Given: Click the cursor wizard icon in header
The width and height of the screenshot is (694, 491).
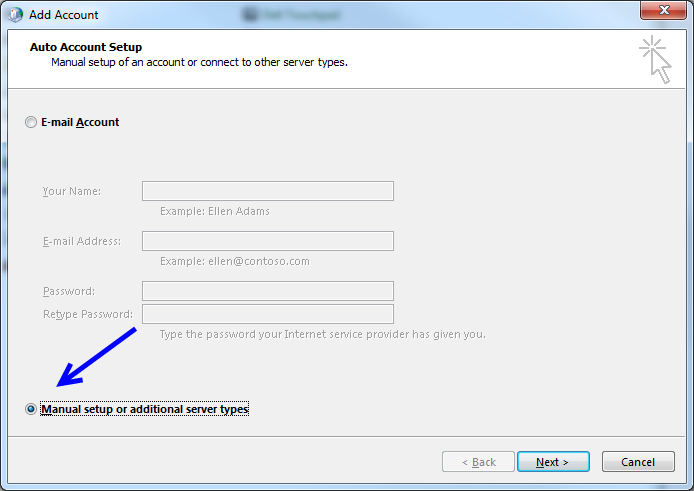Looking at the screenshot, I should click(656, 60).
